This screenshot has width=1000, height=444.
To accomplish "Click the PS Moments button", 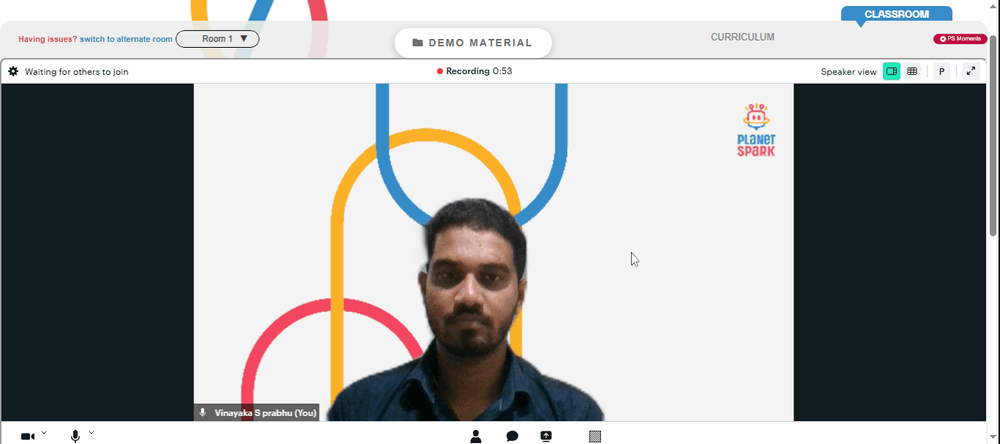I will pyautogui.click(x=960, y=39).
